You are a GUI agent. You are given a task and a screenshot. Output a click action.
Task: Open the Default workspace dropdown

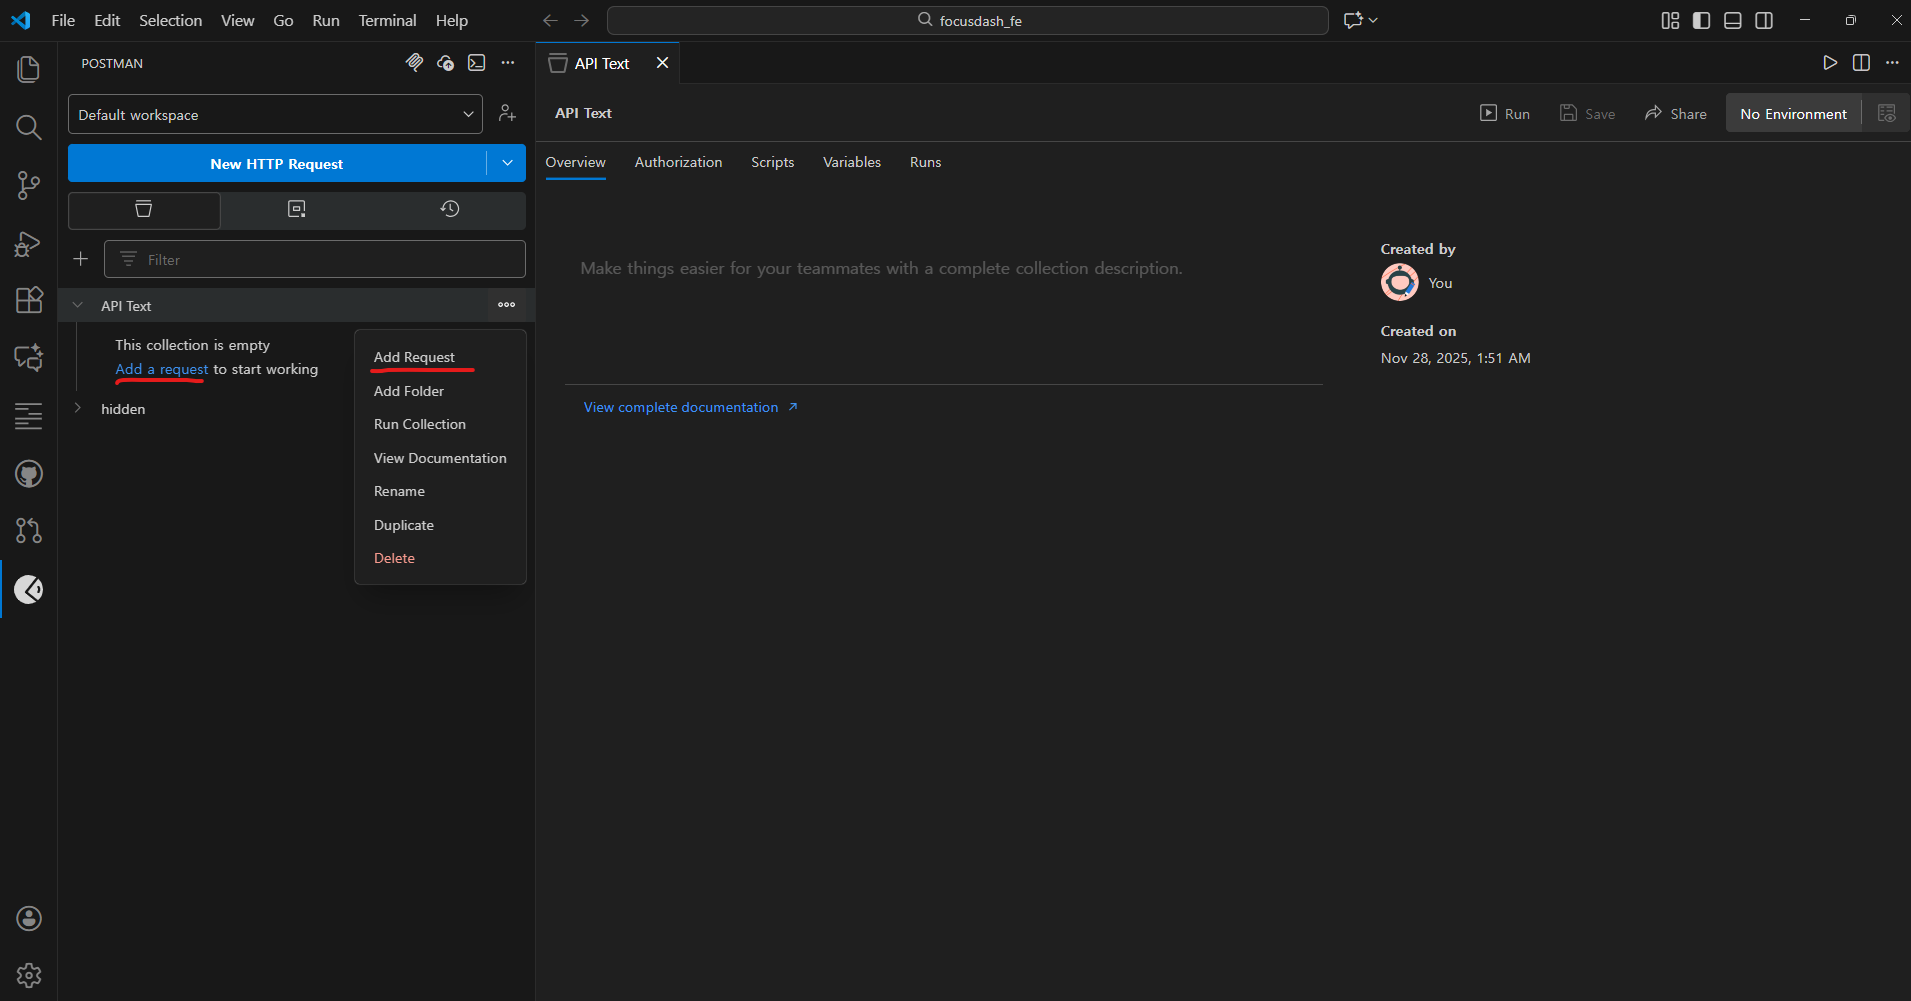click(x=275, y=114)
